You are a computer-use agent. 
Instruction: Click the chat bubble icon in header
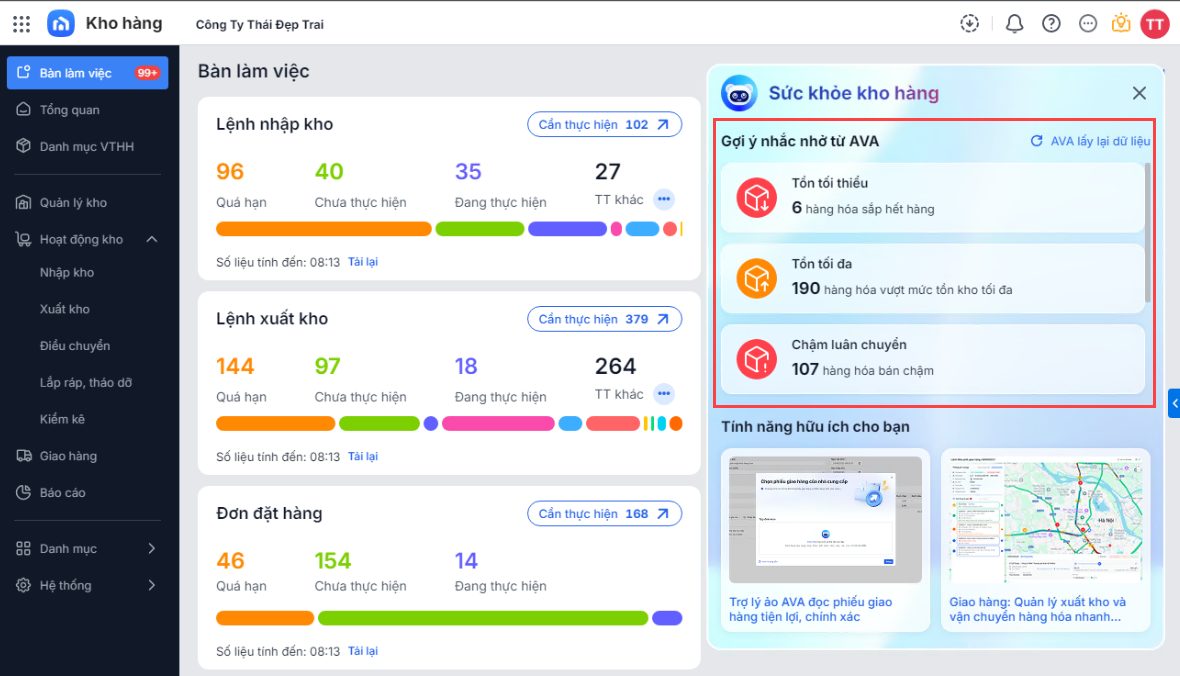[x=1088, y=24]
